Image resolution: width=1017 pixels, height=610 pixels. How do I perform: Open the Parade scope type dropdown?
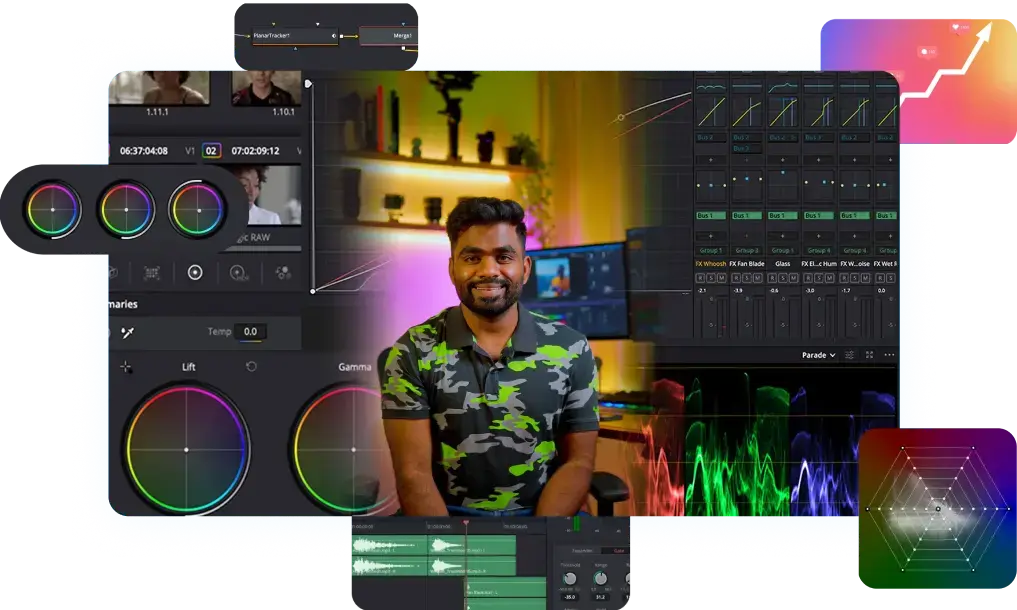pos(818,355)
